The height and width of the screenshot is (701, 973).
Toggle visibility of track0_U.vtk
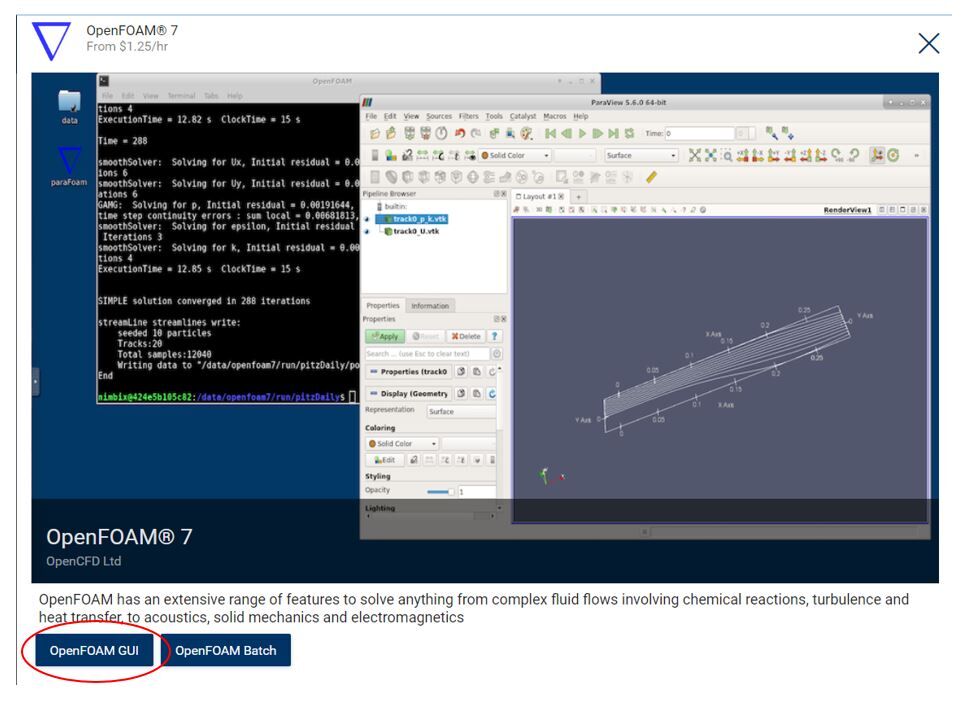coord(367,232)
